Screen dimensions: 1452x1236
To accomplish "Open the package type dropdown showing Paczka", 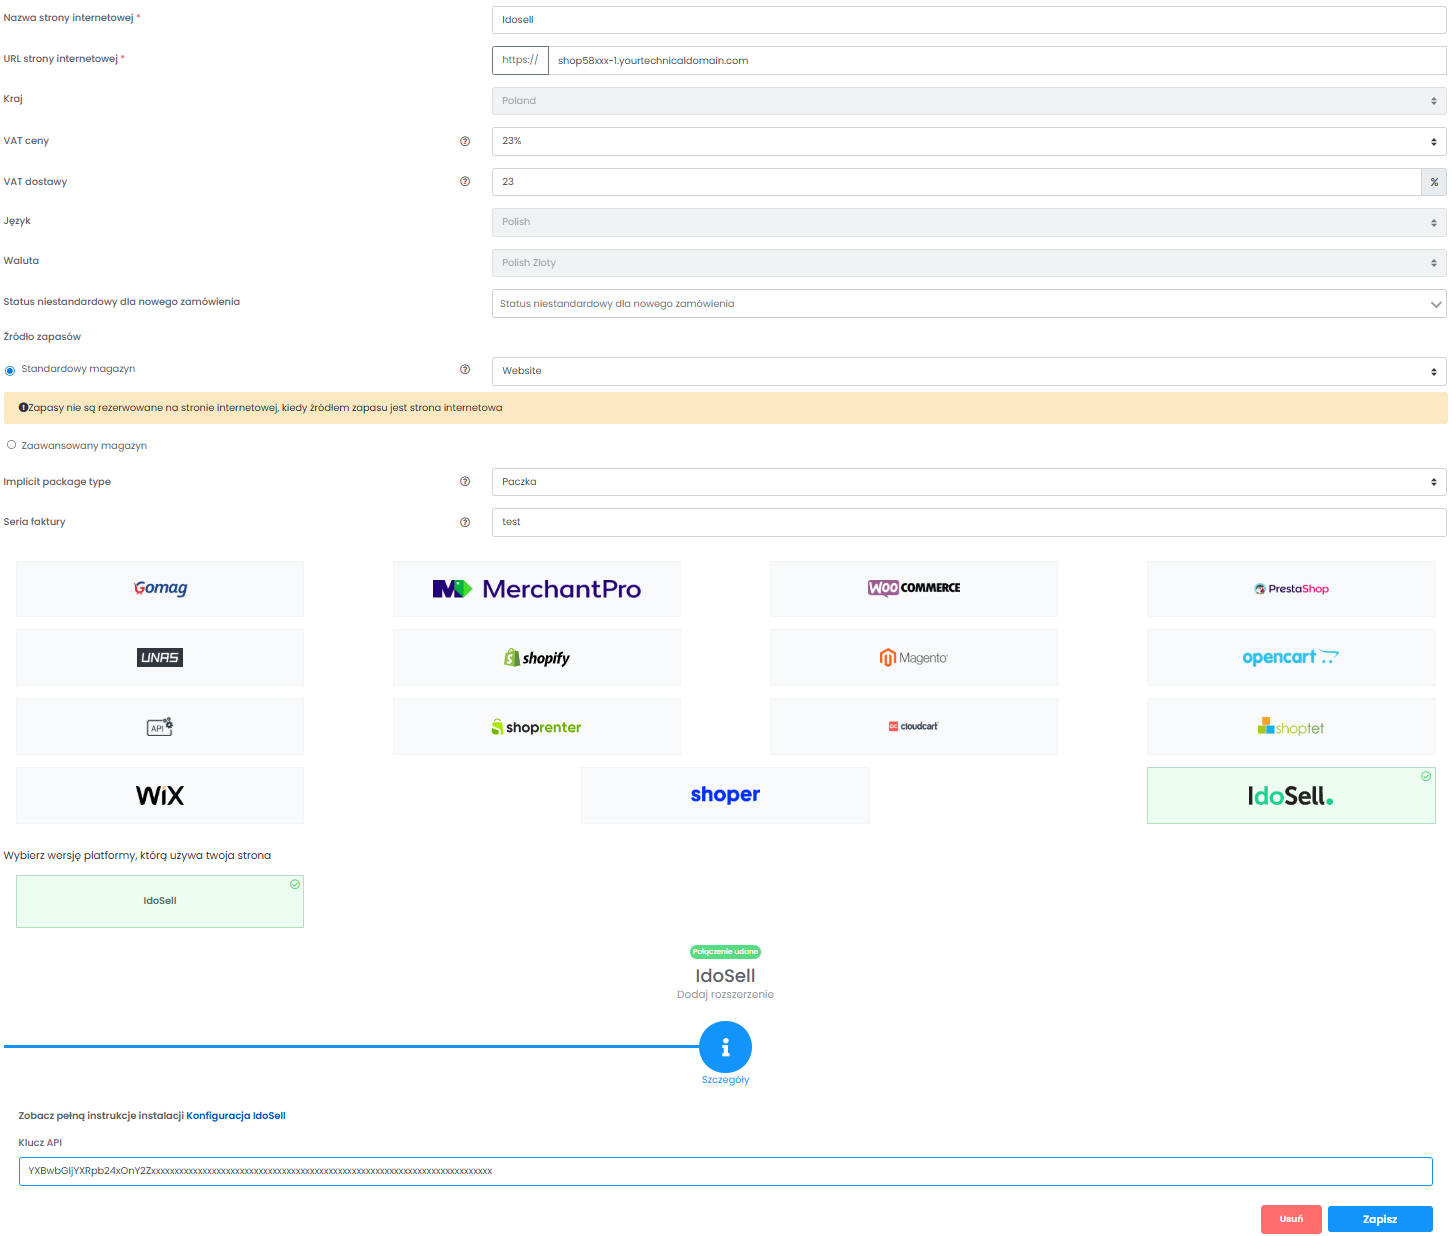I will pos(969,482).
